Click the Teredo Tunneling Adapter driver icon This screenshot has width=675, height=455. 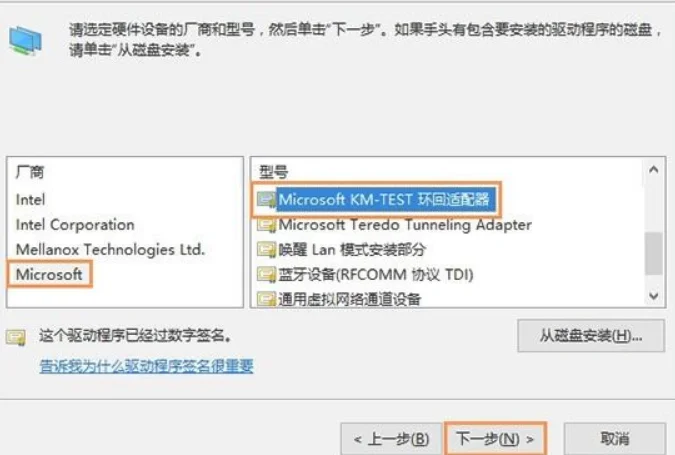coord(266,225)
